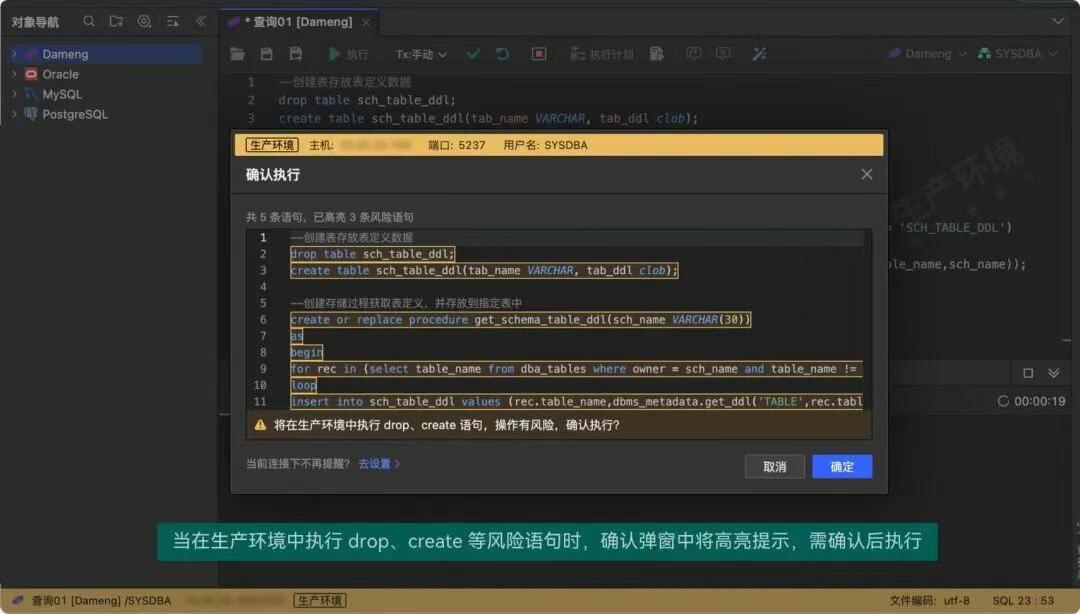This screenshot has height=614, width=1080.
Task: Switch to the 查询01 [Dameng] tab
Action: pos(298,22)
